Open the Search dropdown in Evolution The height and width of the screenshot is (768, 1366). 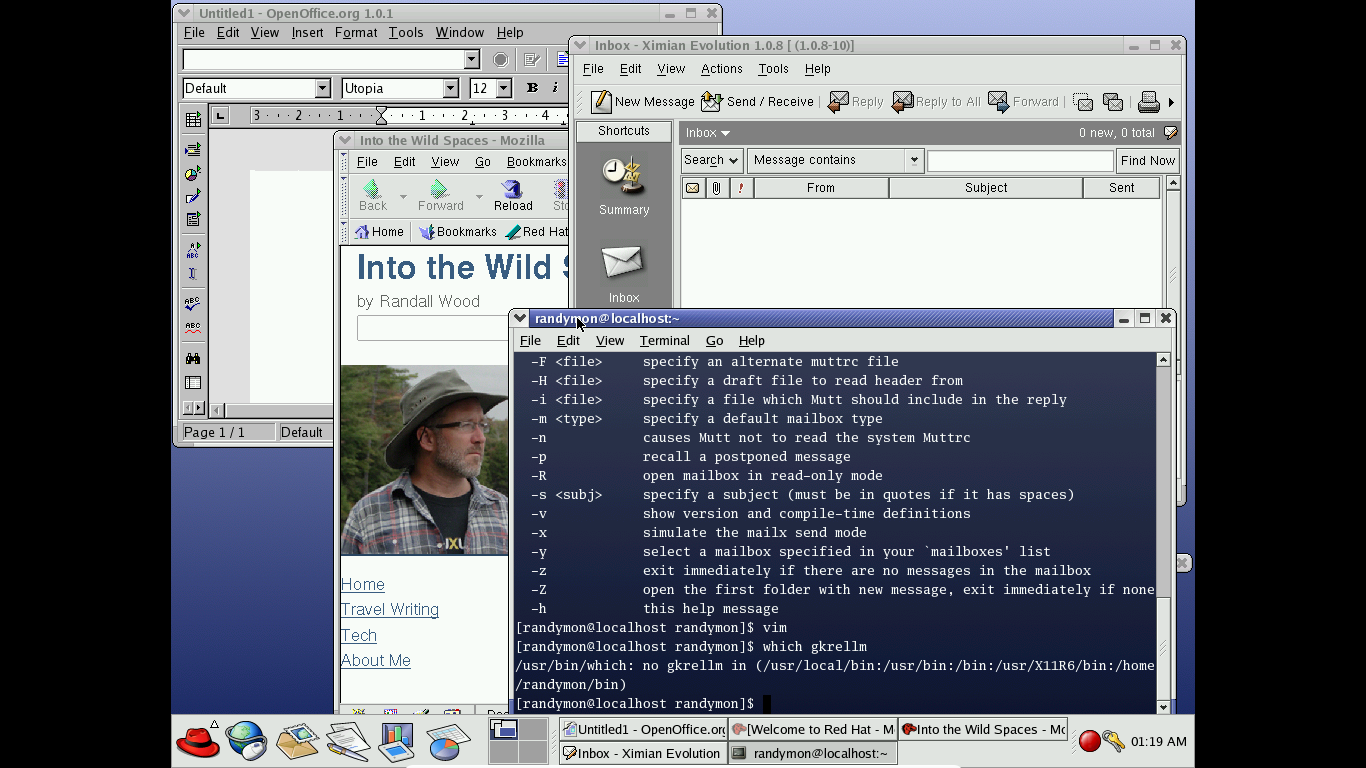point(712,160)
